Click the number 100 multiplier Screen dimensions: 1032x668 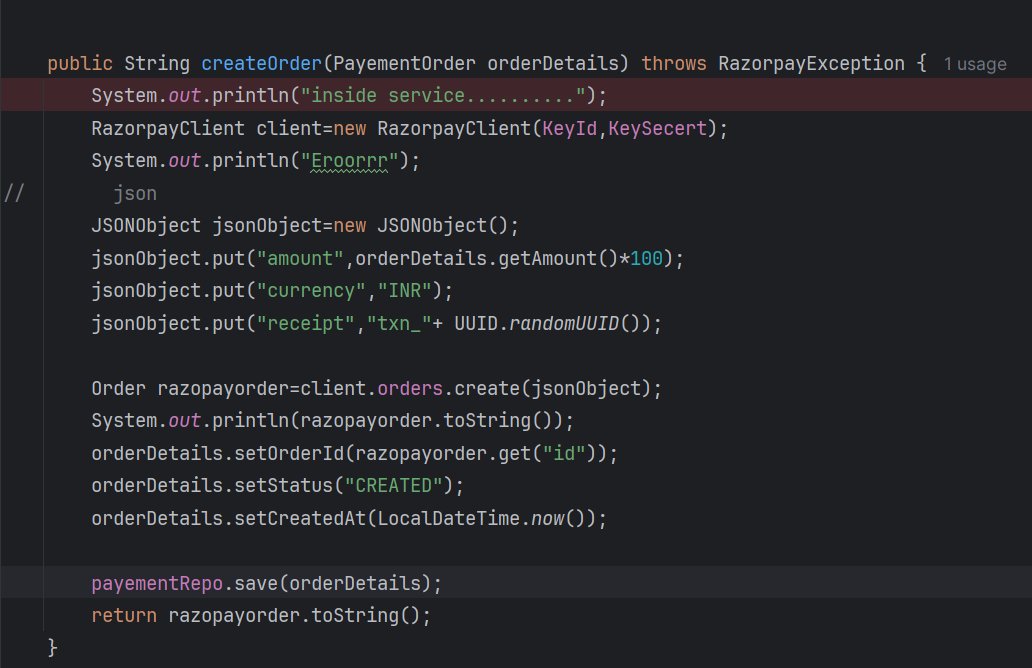click(x=646, y=258)
